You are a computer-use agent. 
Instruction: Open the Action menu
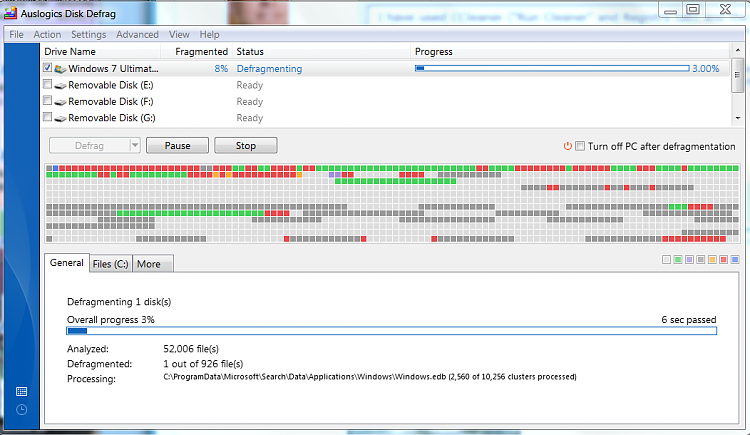click(47, 34)
